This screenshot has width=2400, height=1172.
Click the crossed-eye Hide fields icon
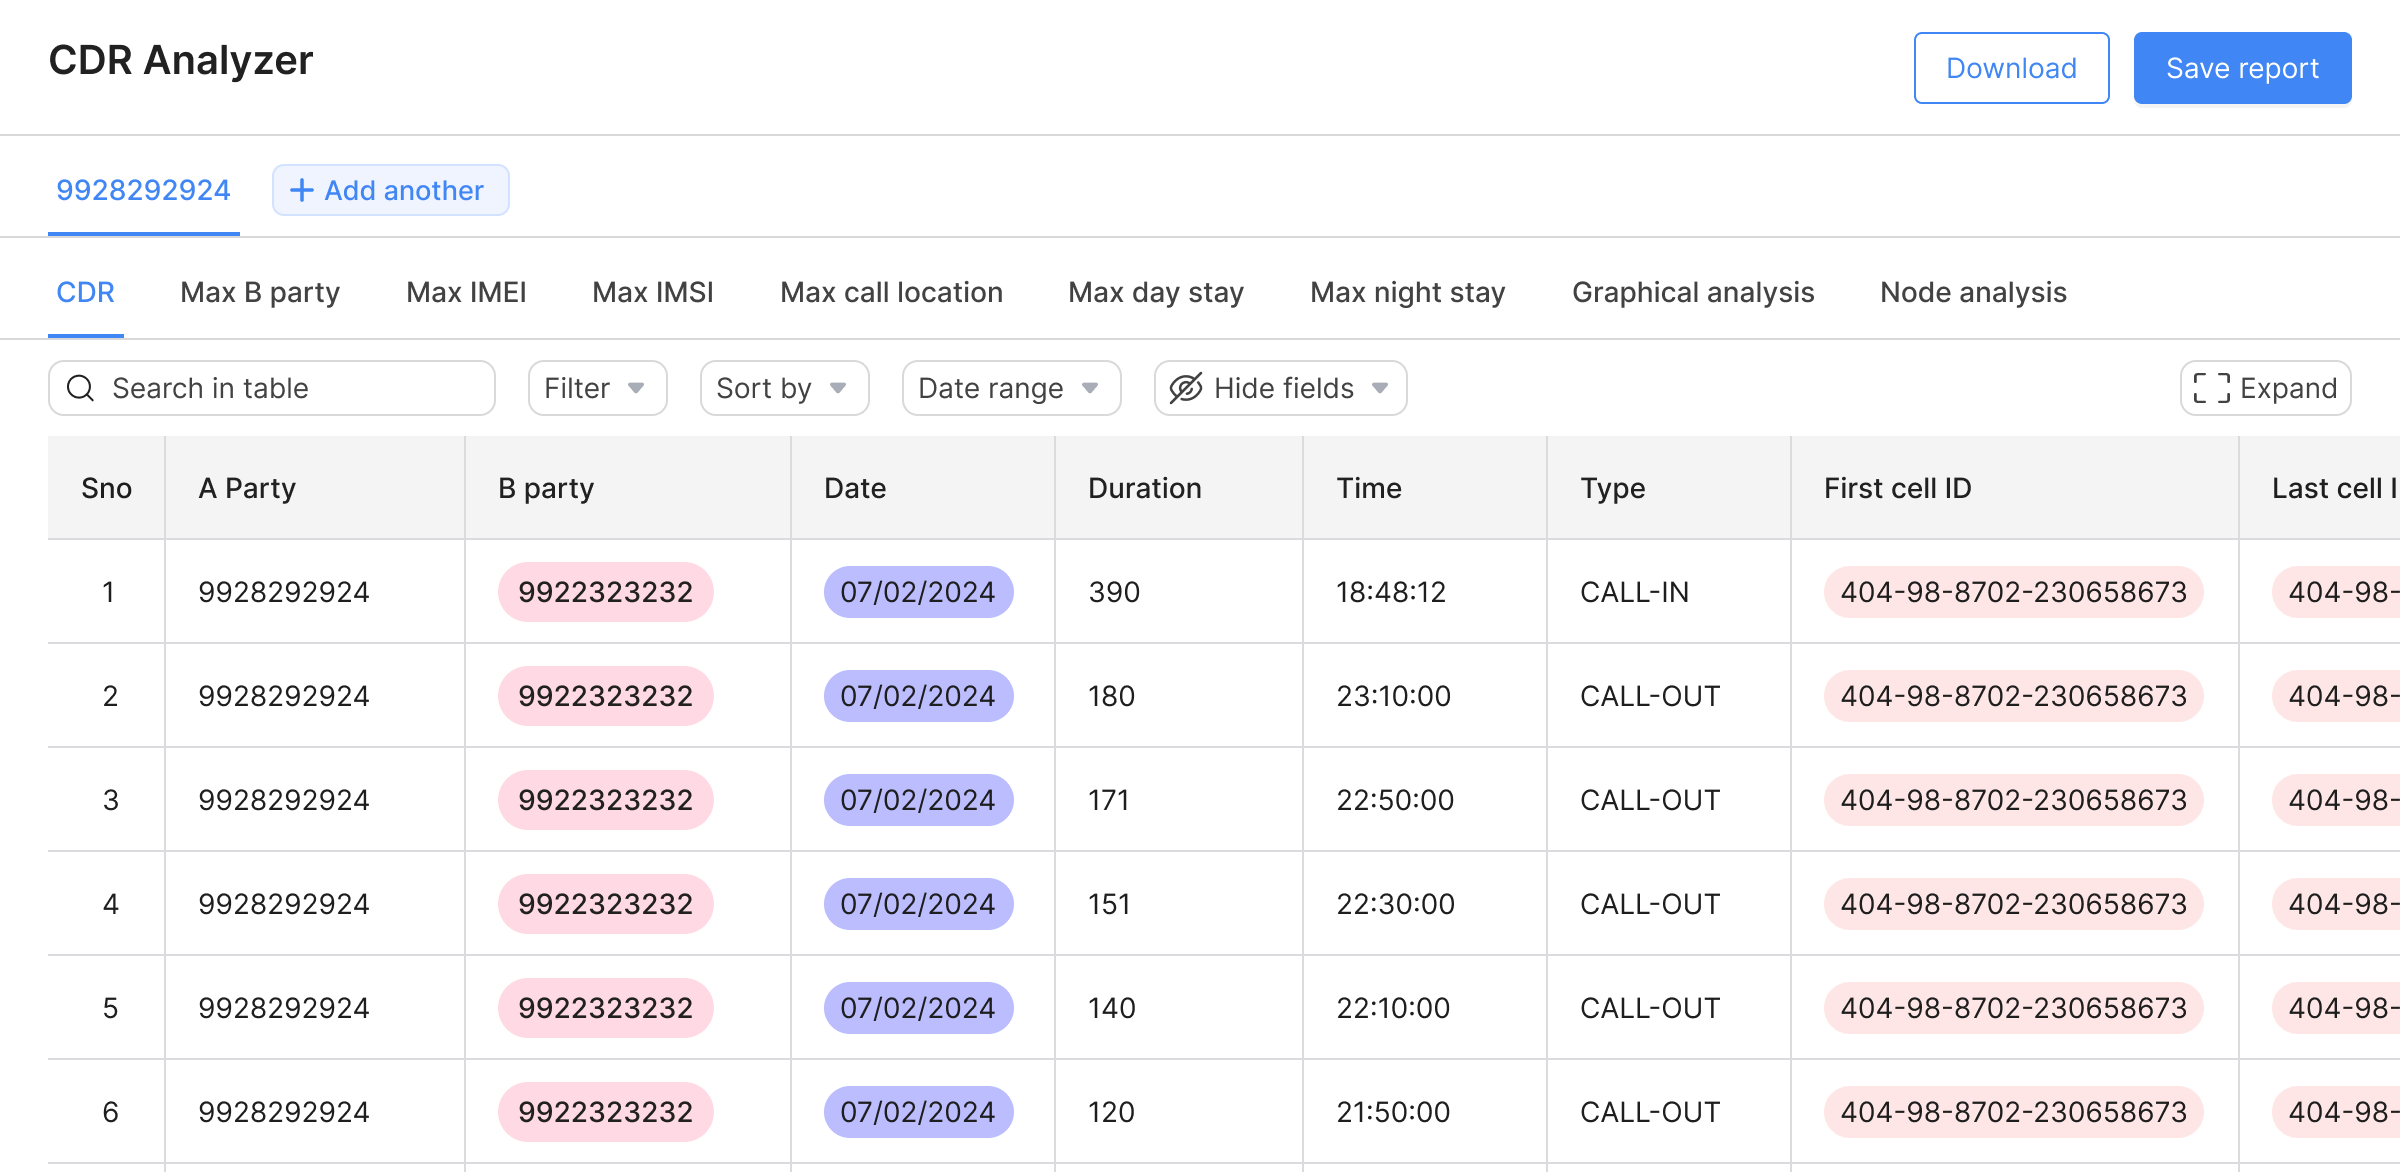(x=1186, y=388)
